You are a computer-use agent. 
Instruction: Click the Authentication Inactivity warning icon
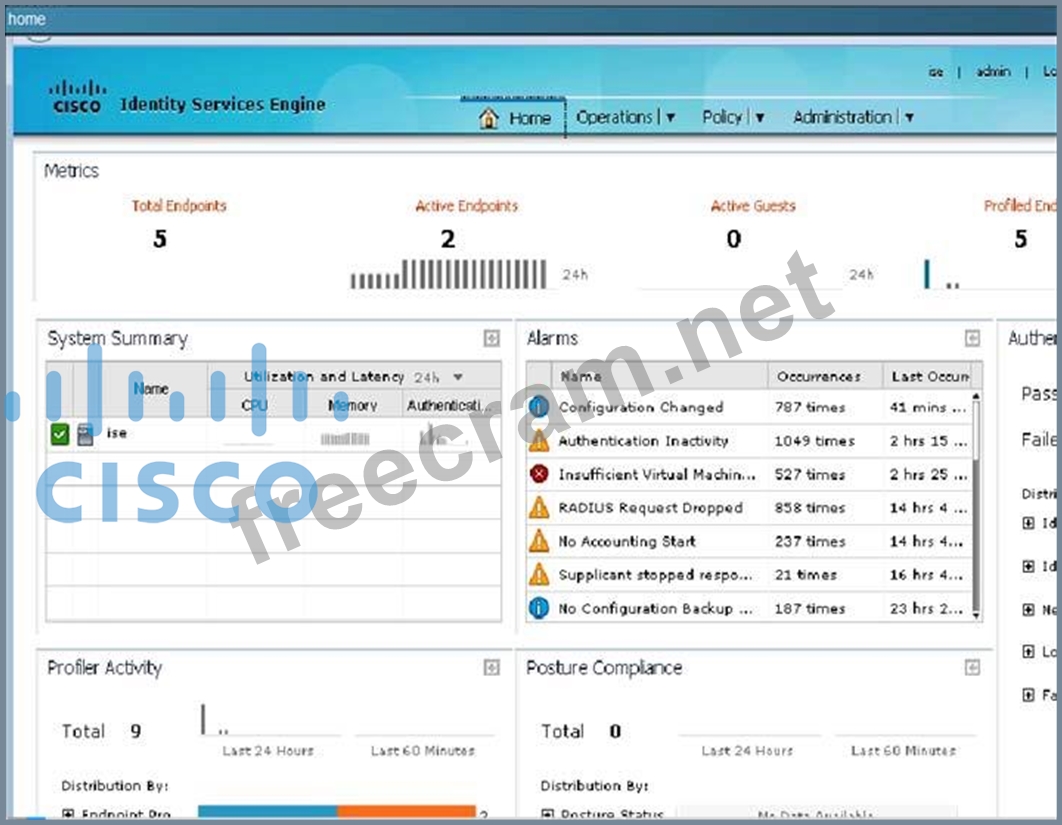539,440
